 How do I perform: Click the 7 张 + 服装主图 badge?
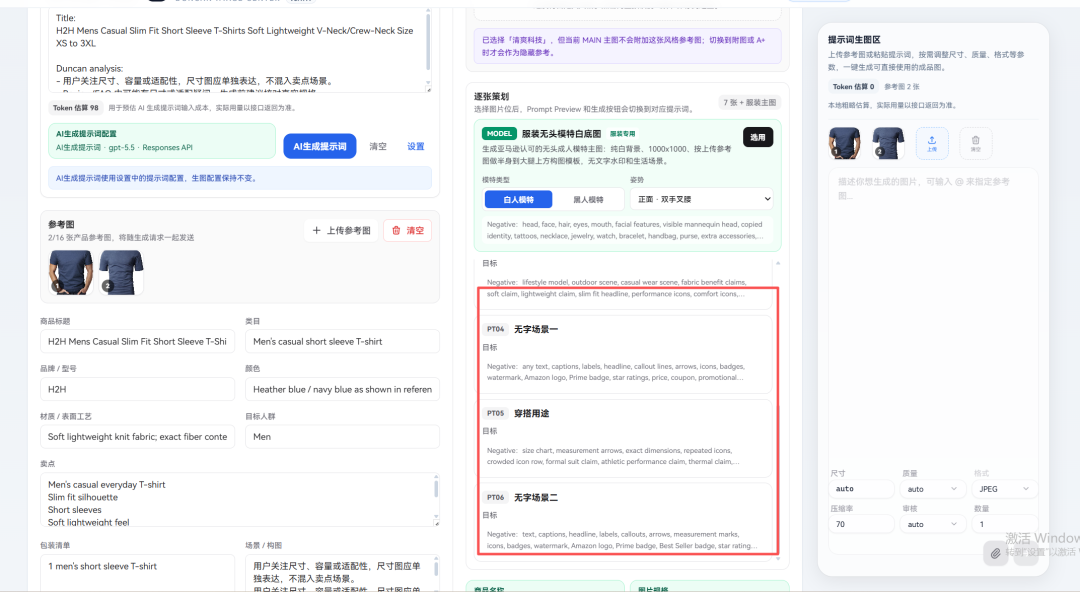(749, 102)
